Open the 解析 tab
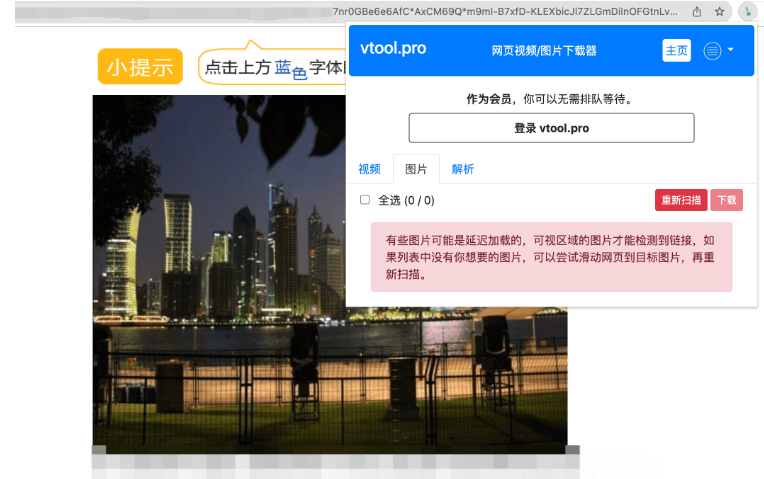This screenshot has width=764, height=479. (x=463, y=169)
